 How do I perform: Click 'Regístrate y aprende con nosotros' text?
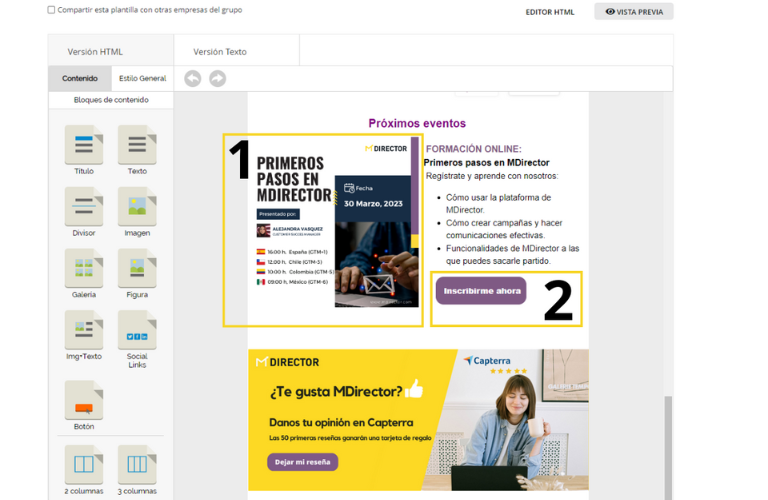[492, 176]
